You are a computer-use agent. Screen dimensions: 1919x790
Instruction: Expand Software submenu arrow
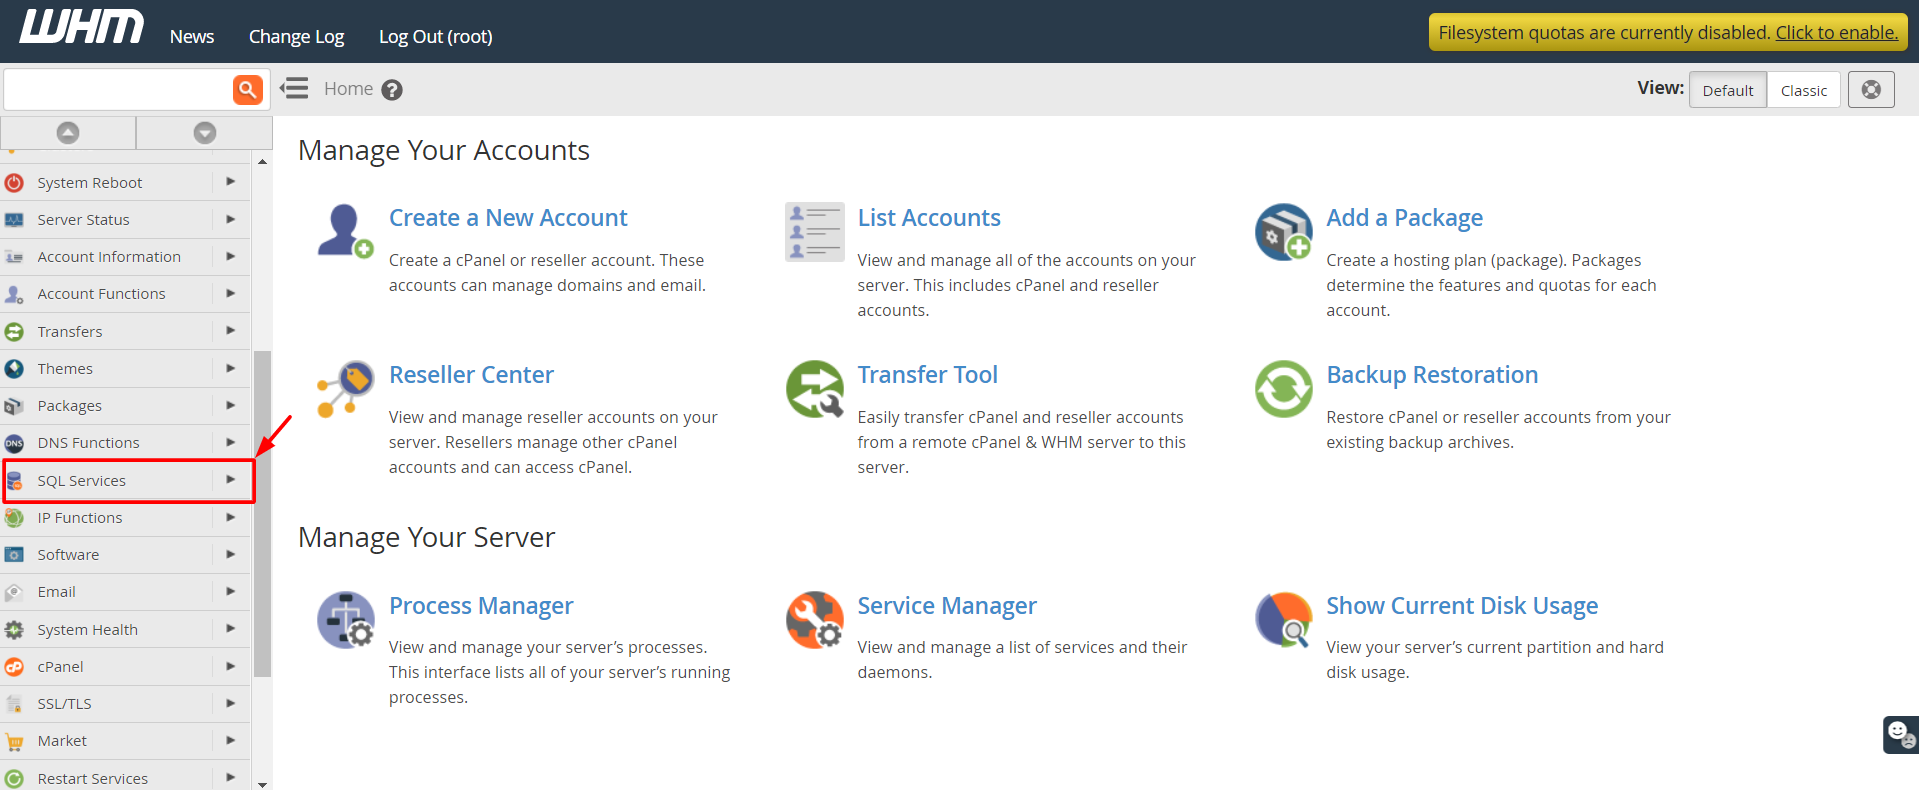point(231,554)
